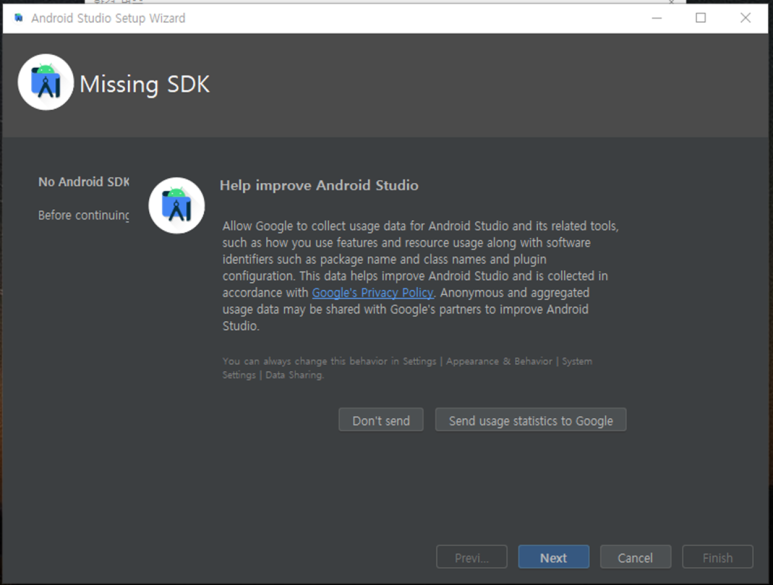773x585 pixels.
Task: Click the title bar Android Studio icon
Action: point(19,18)
